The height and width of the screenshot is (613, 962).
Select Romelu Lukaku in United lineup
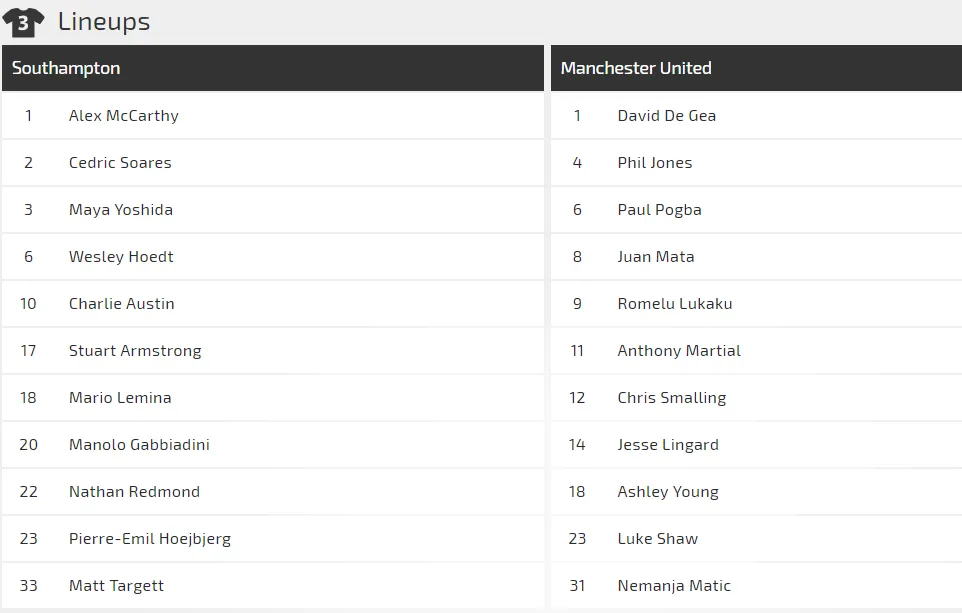click(675, 304)
